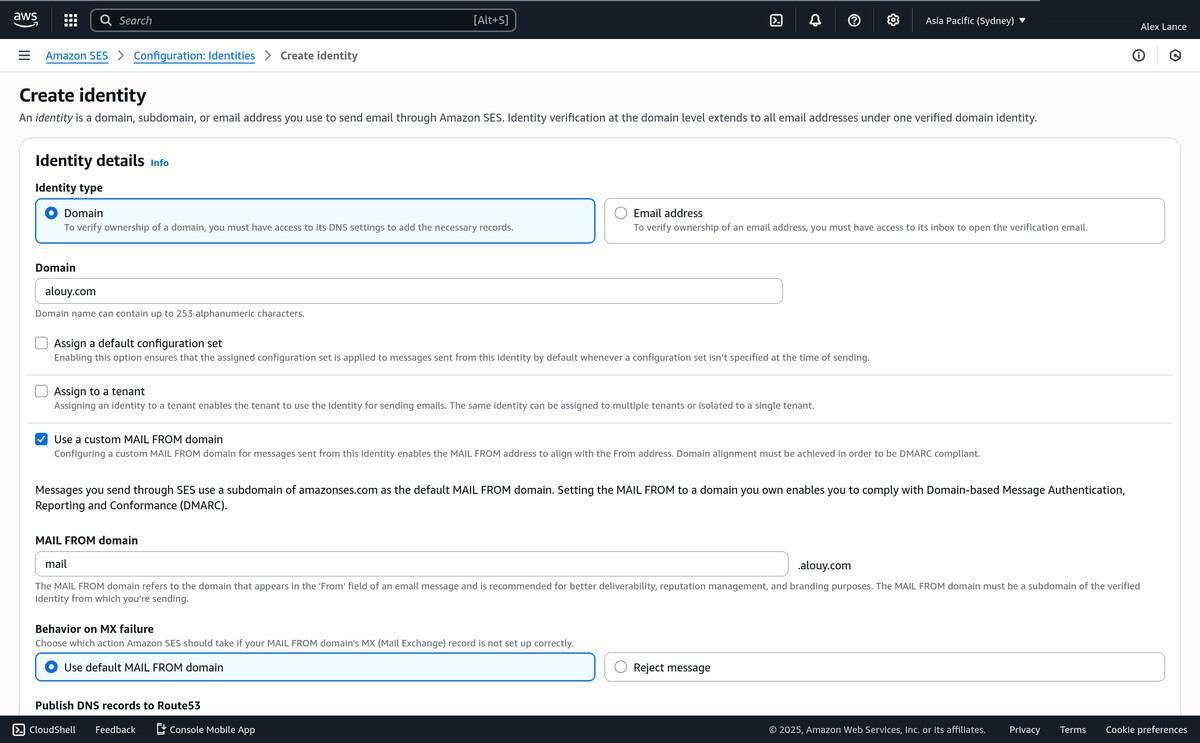Expand the Asia Pacific (Sydney) region dropdown

point(975,20)
